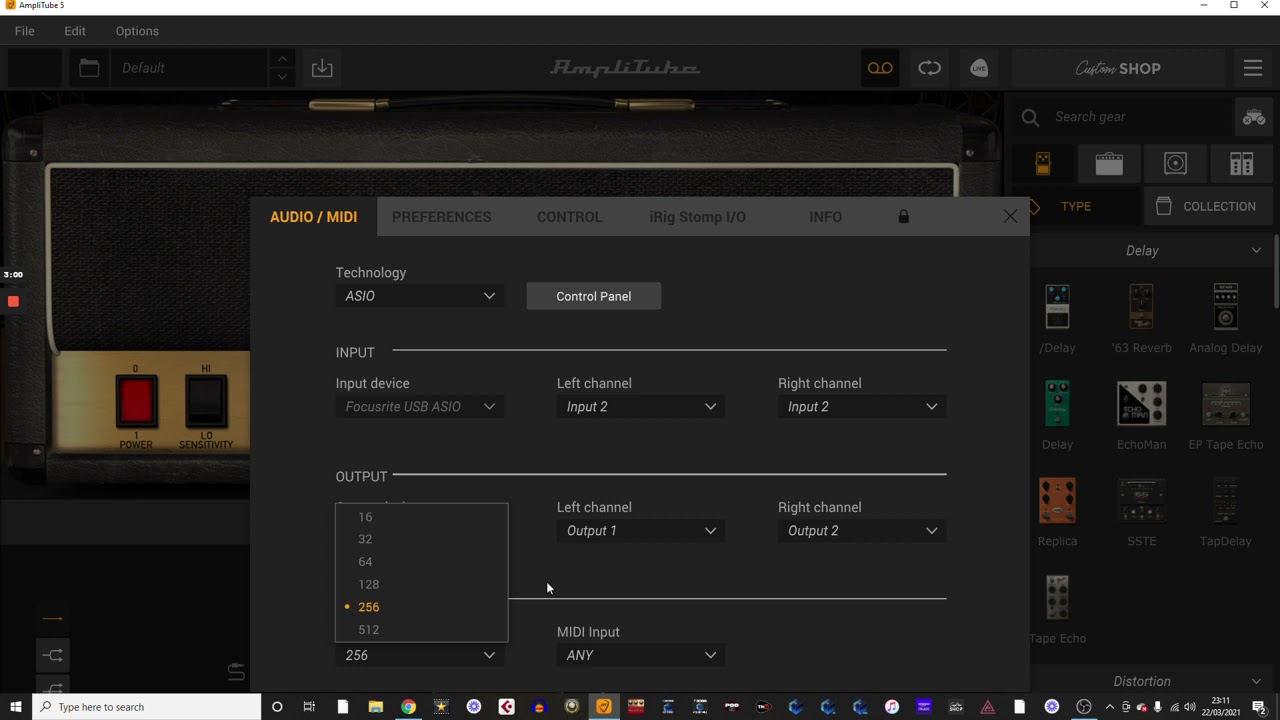This screenshot has height=720, width=1280.
Task: Select the cabinet speaker category icon
Action: point(1176,164)
